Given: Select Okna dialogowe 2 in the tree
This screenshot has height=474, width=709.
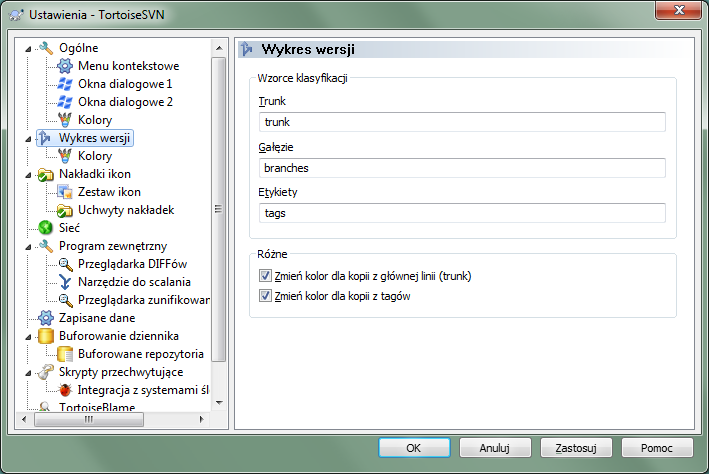Looking at the screenshot, I should point(125,102).
